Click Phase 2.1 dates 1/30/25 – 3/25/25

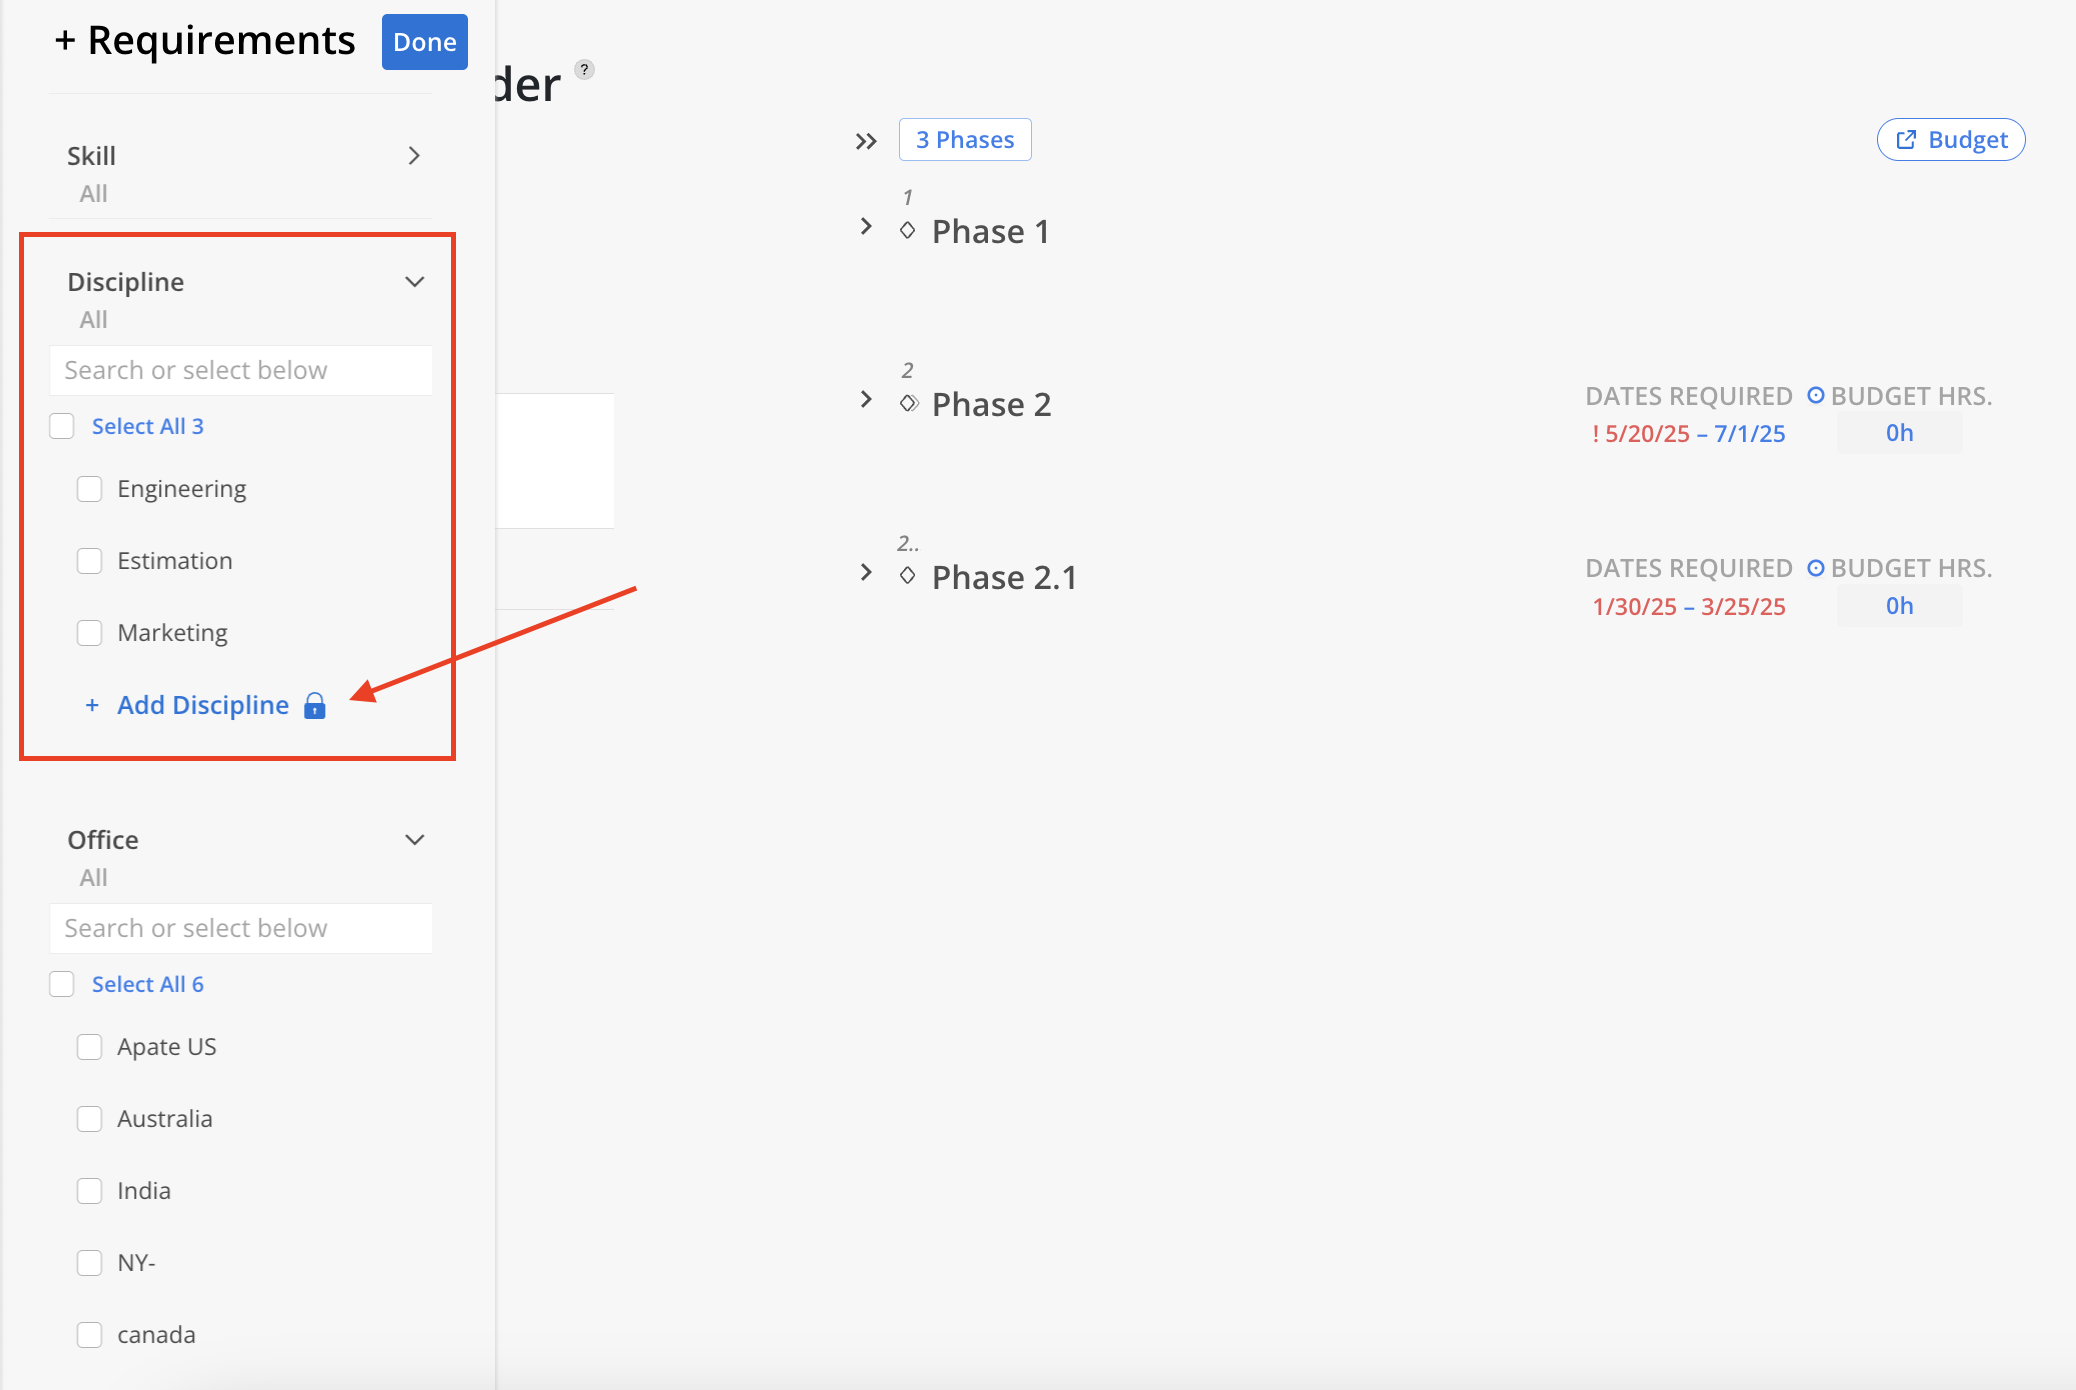click(x=1689, y=607)
